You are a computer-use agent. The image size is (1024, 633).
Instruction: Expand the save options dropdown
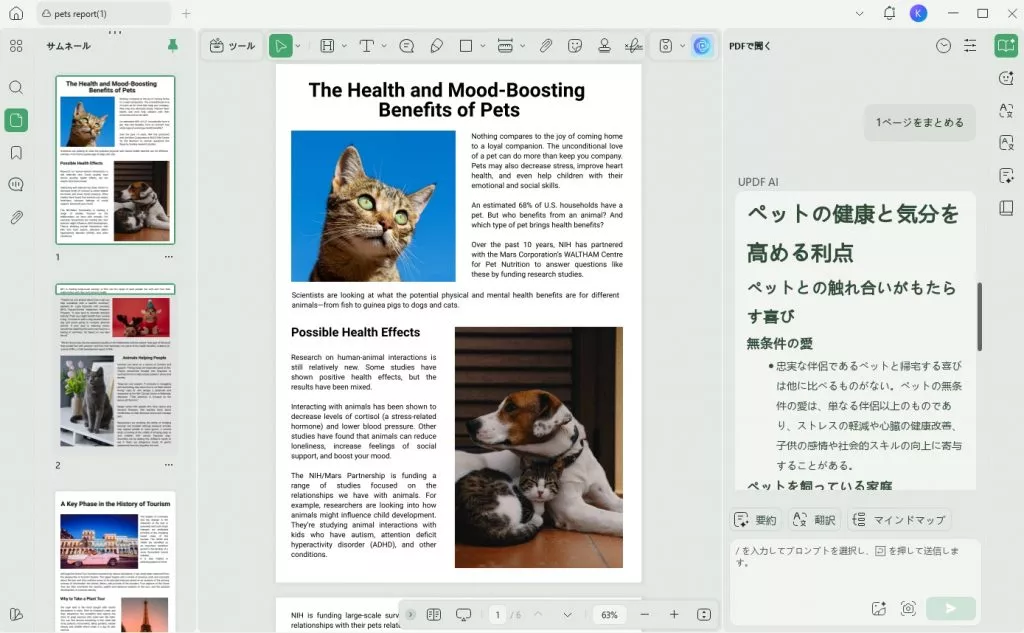[682, 46]
